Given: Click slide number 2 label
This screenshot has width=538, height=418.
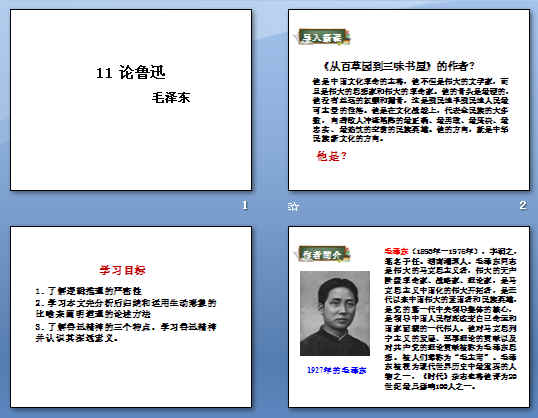Looking at the screenshot, I should coord(523,205).
